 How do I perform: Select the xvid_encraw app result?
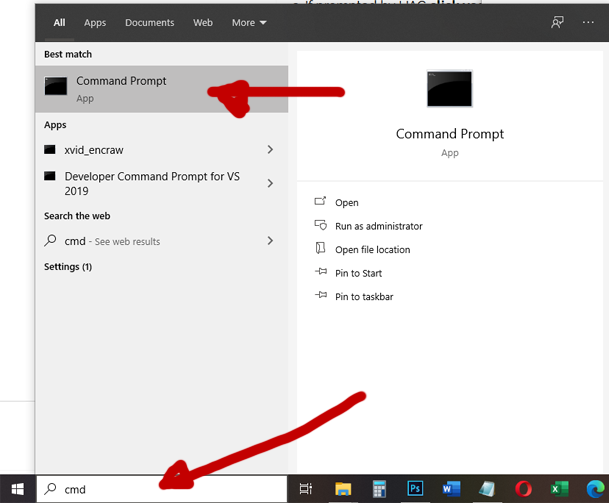point(162,150)
